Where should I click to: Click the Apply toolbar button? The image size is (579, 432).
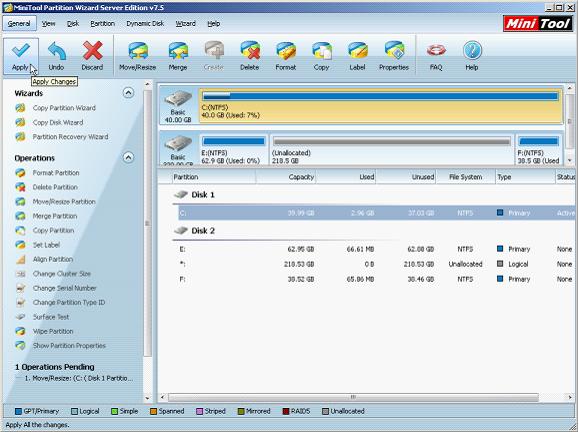(x=21, y=56)
